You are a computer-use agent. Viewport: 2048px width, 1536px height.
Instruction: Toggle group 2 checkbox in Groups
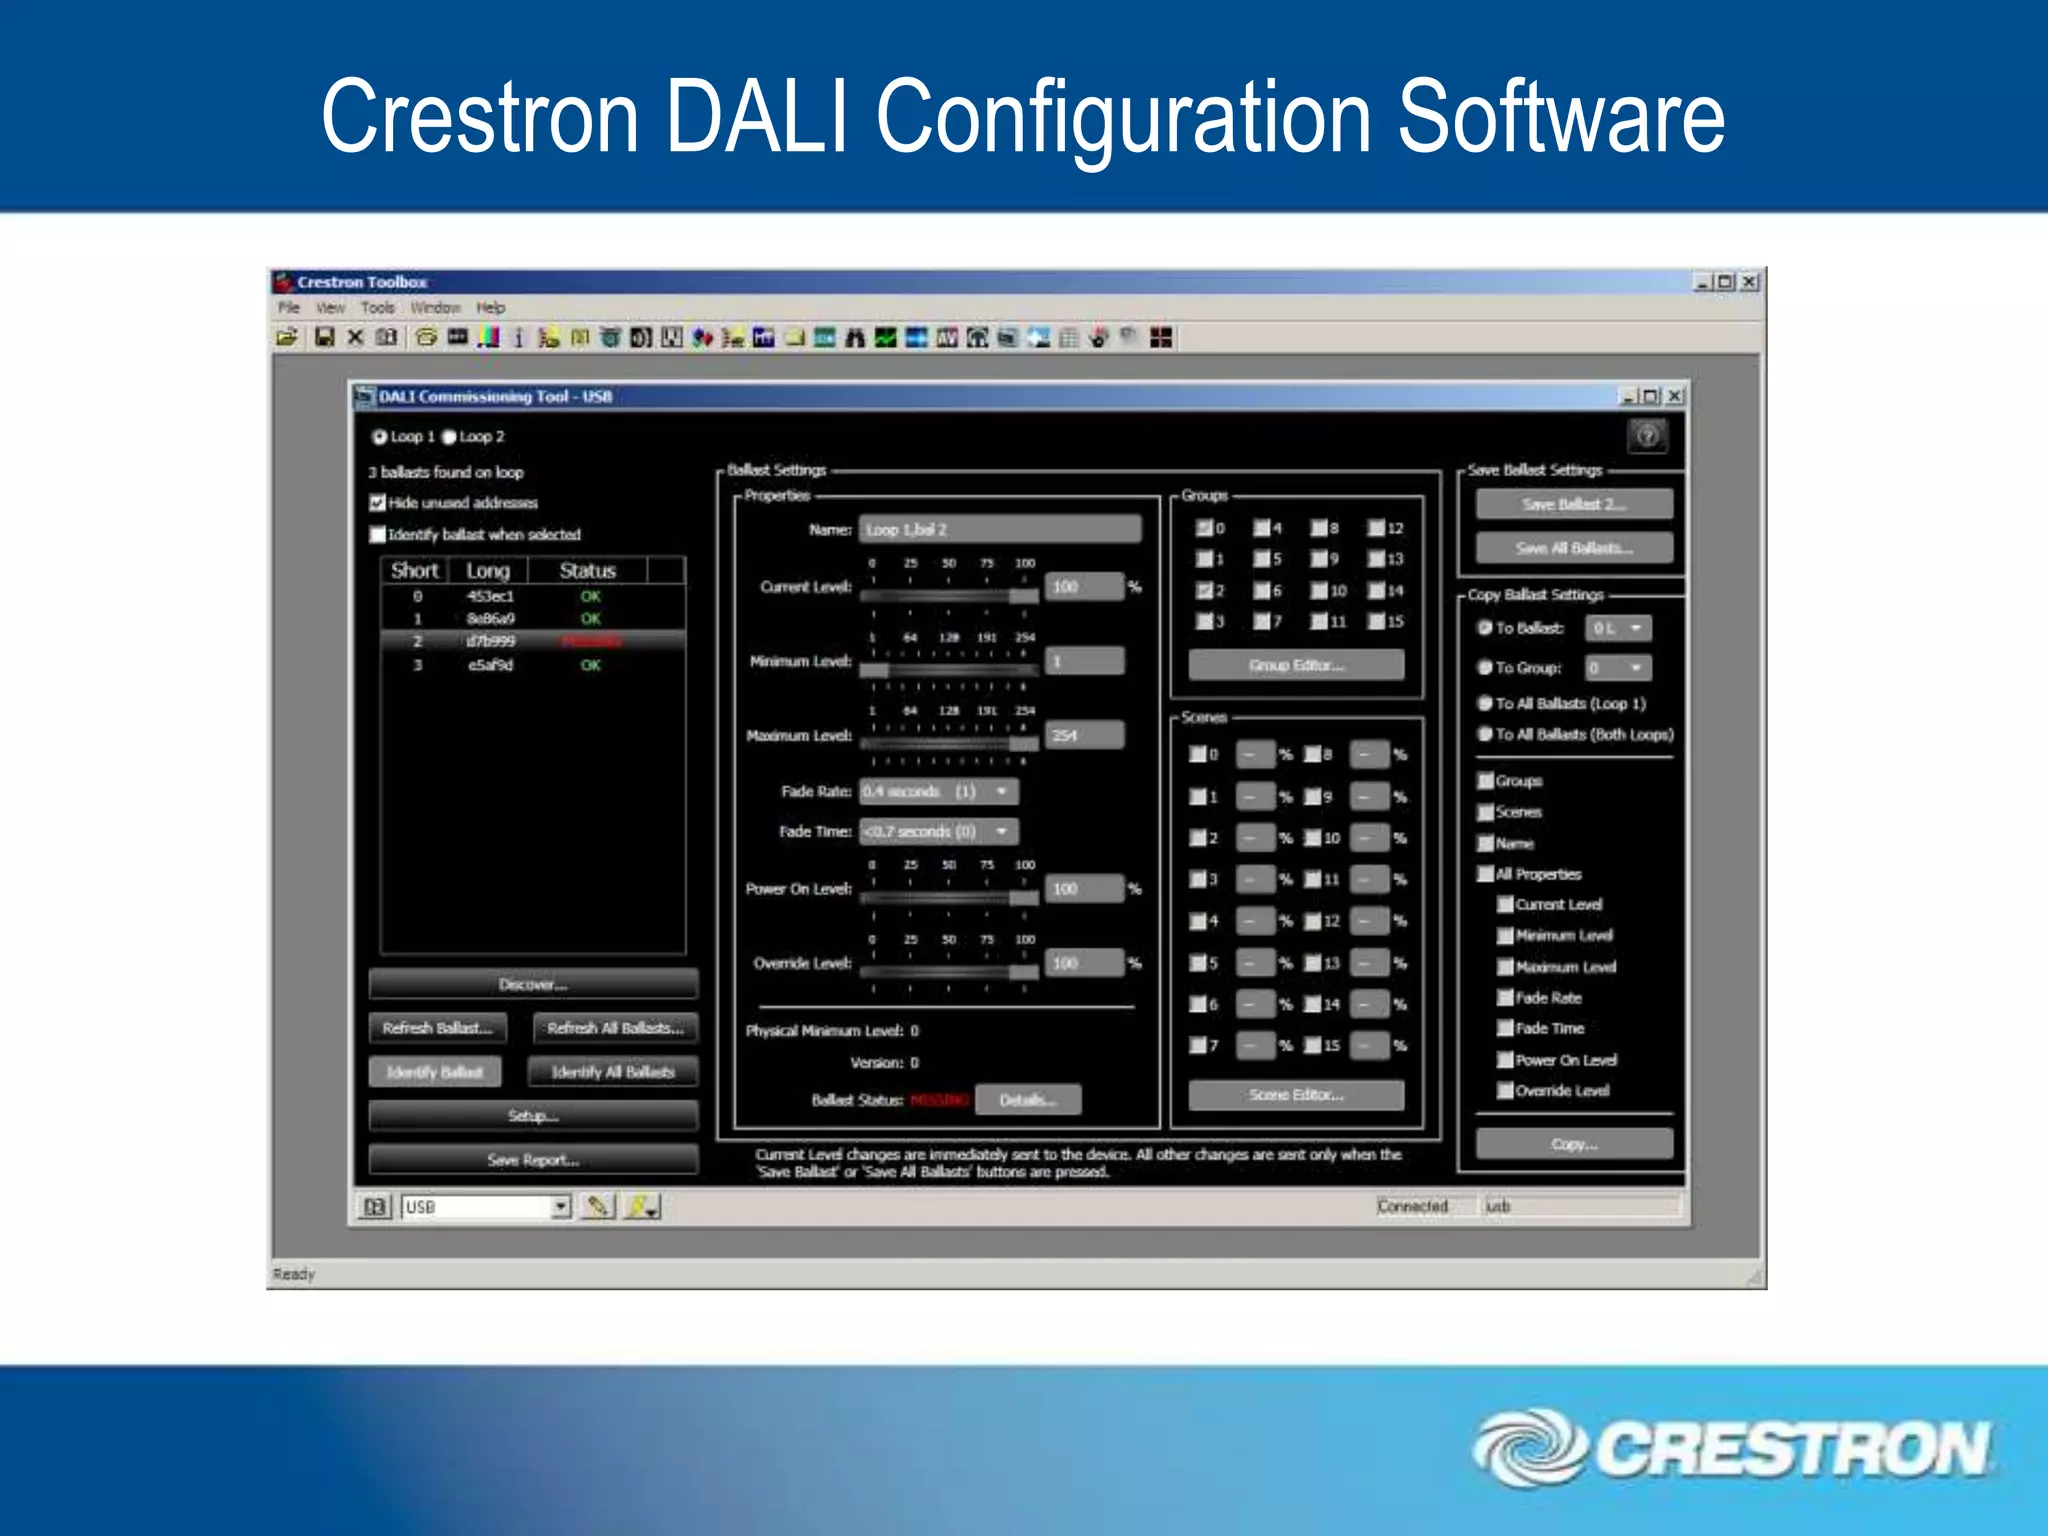1205,590
